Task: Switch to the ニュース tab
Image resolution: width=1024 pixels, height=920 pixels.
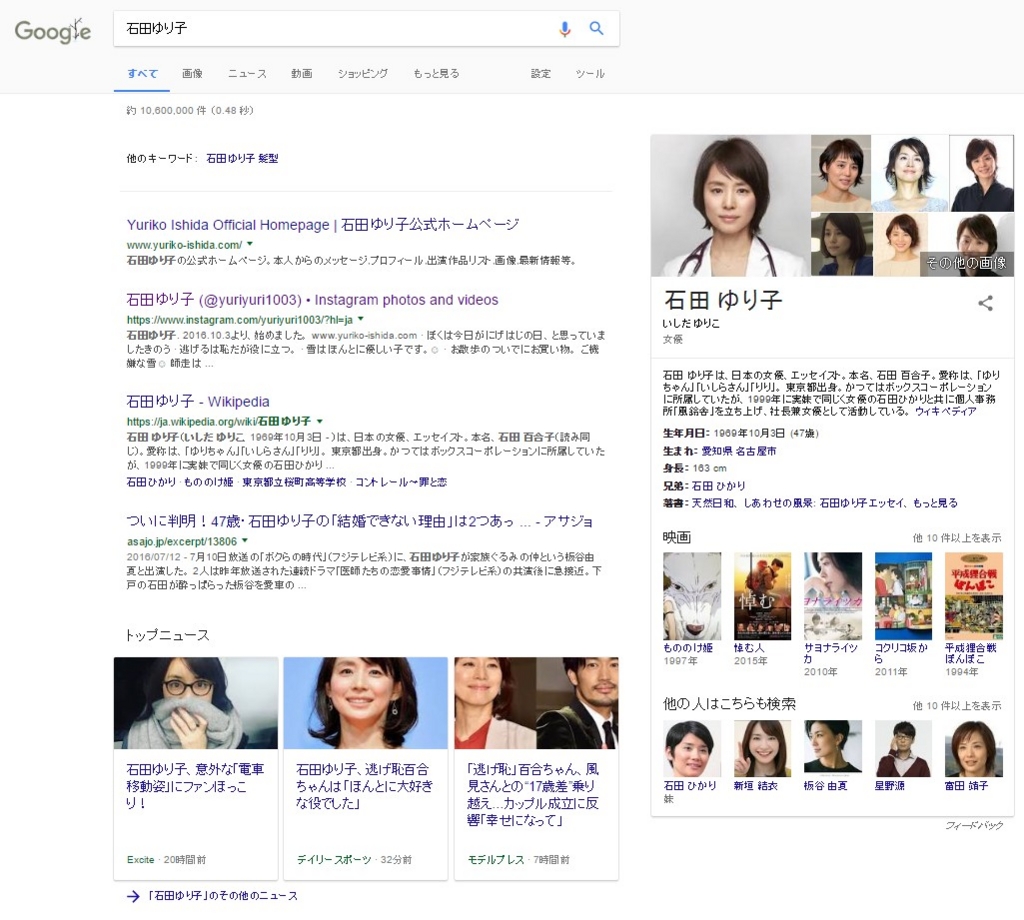Action: pyautogui.click(x=247, y=74)
